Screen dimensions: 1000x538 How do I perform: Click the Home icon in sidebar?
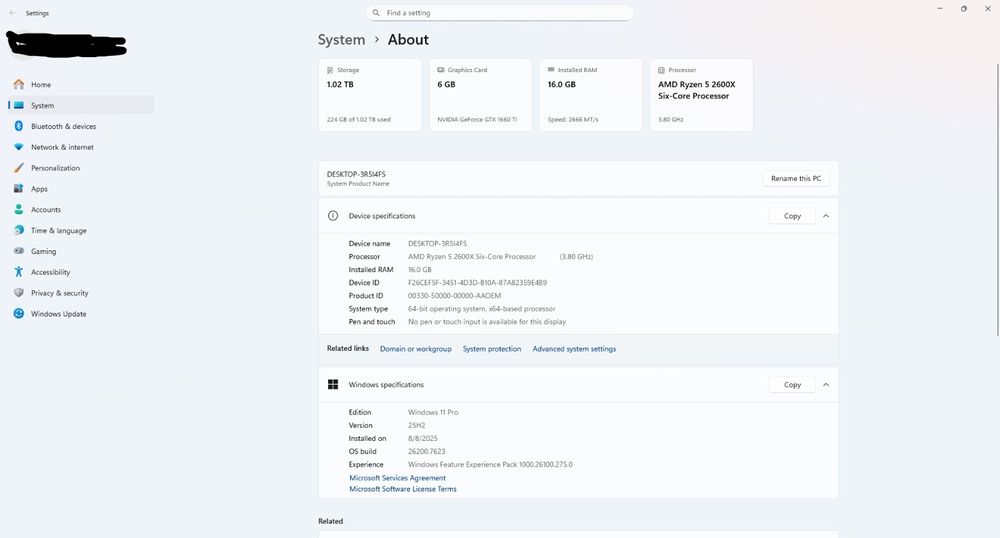coord(19,85)
